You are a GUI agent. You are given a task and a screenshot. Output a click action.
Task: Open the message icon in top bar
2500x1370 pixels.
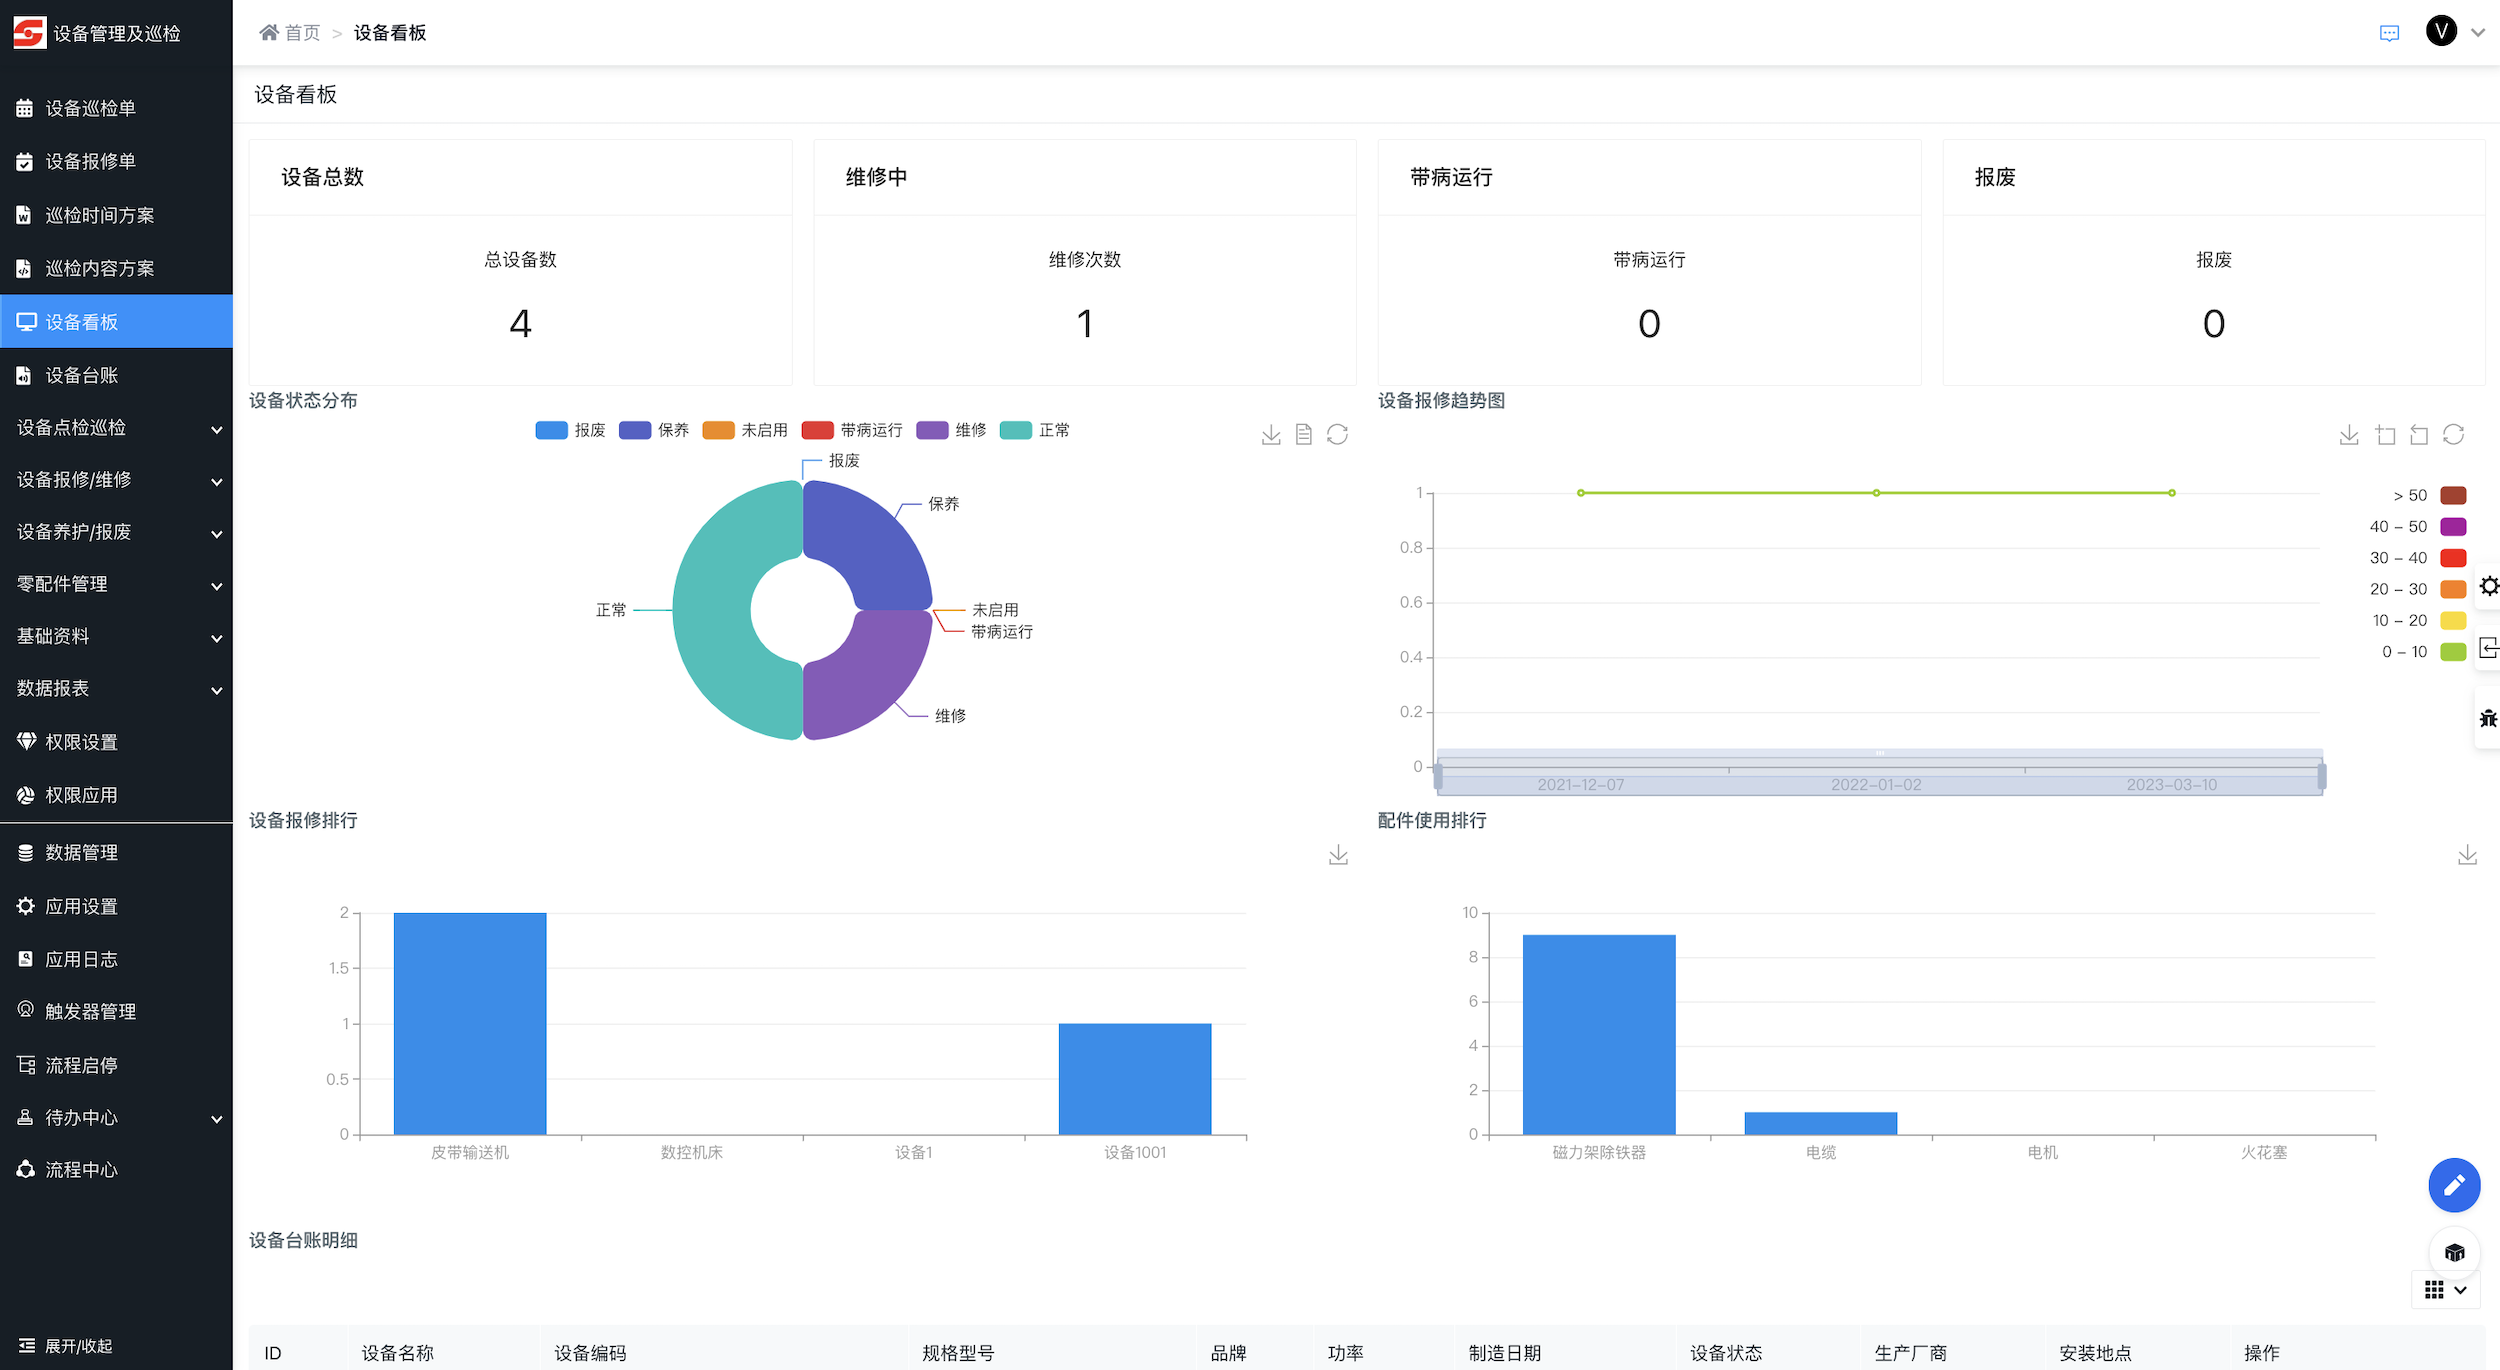point(2389,33)
